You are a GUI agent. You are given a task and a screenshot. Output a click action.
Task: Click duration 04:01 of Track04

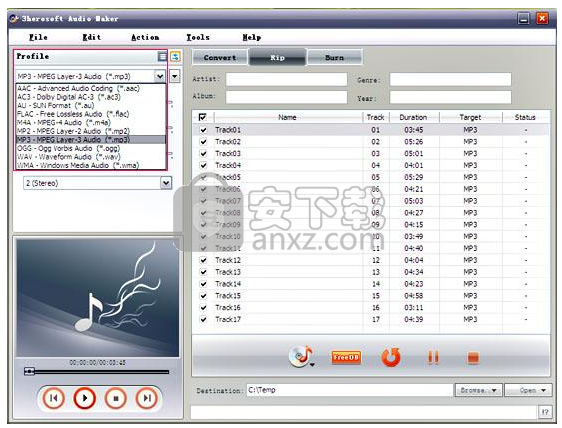pyautogui.click(x=414, y=165)
